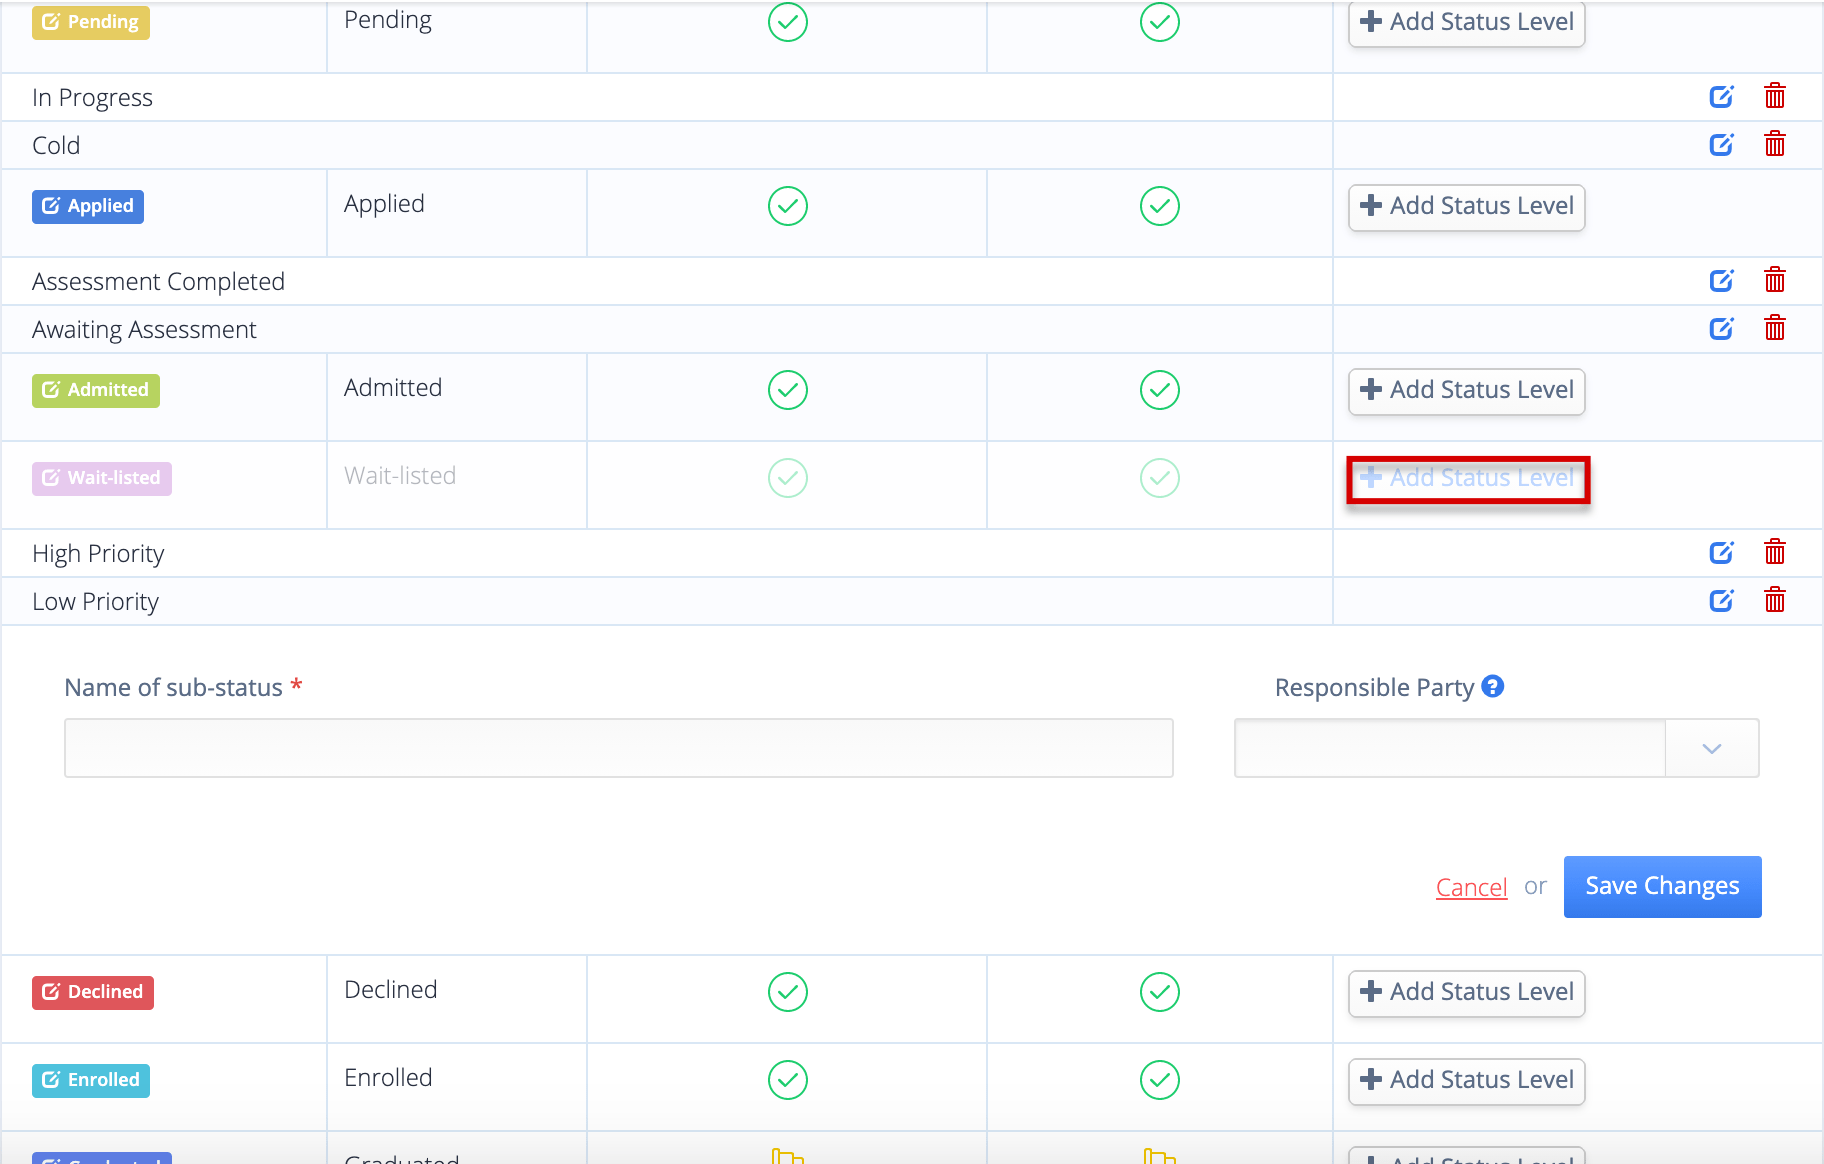Edit the Assessment Completed sub-status
This screenshot has height=1164, width=1824.
(x=1722, y=280)
